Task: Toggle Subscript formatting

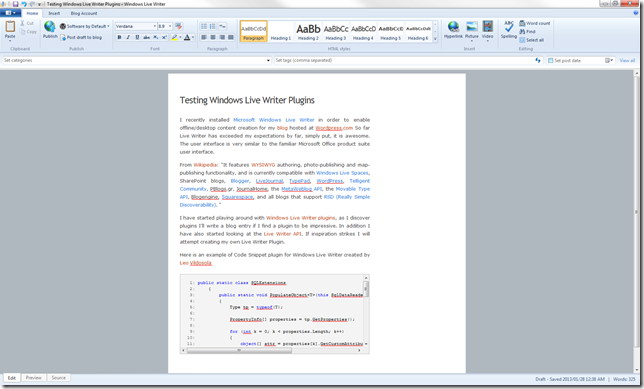Action: (x=155, y=37)
